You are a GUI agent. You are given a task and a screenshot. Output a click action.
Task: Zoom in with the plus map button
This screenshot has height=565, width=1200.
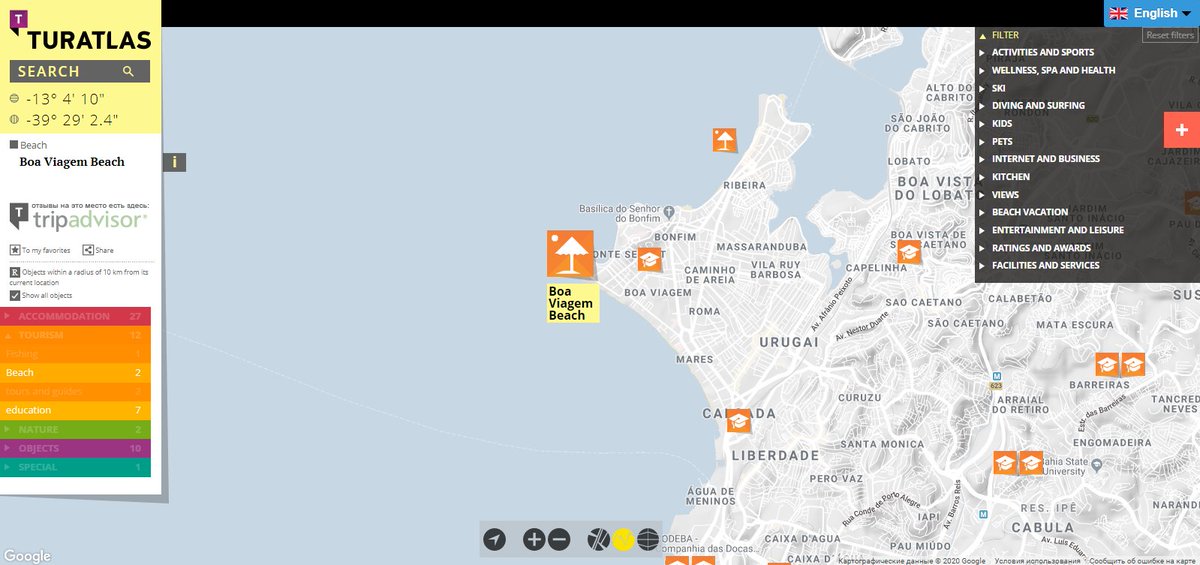[x=534, y=540]
